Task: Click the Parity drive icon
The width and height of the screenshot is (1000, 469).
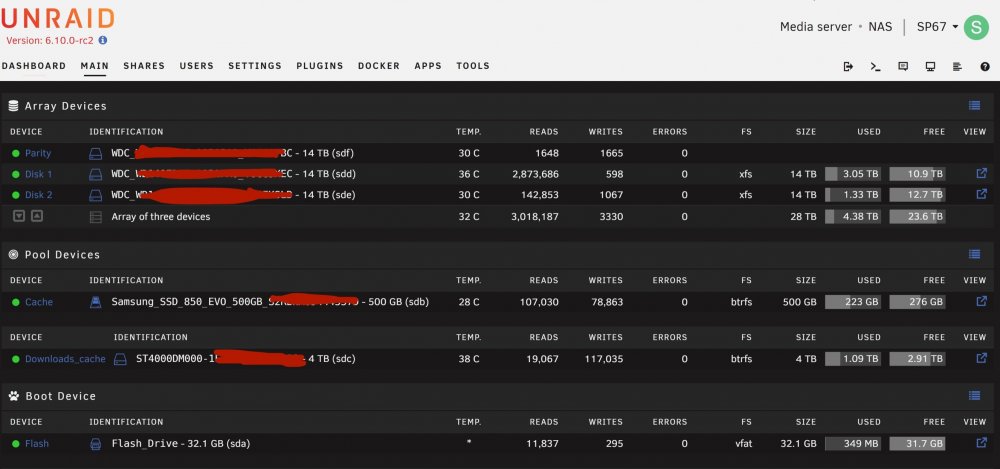Action: pyautogui.click(x=95, y=153)
